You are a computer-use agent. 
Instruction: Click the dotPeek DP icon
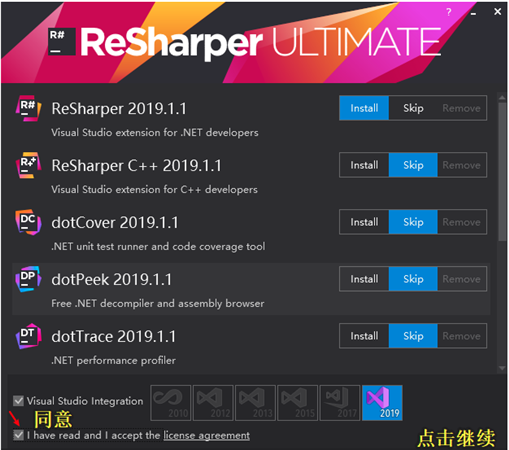click(28, 279)
